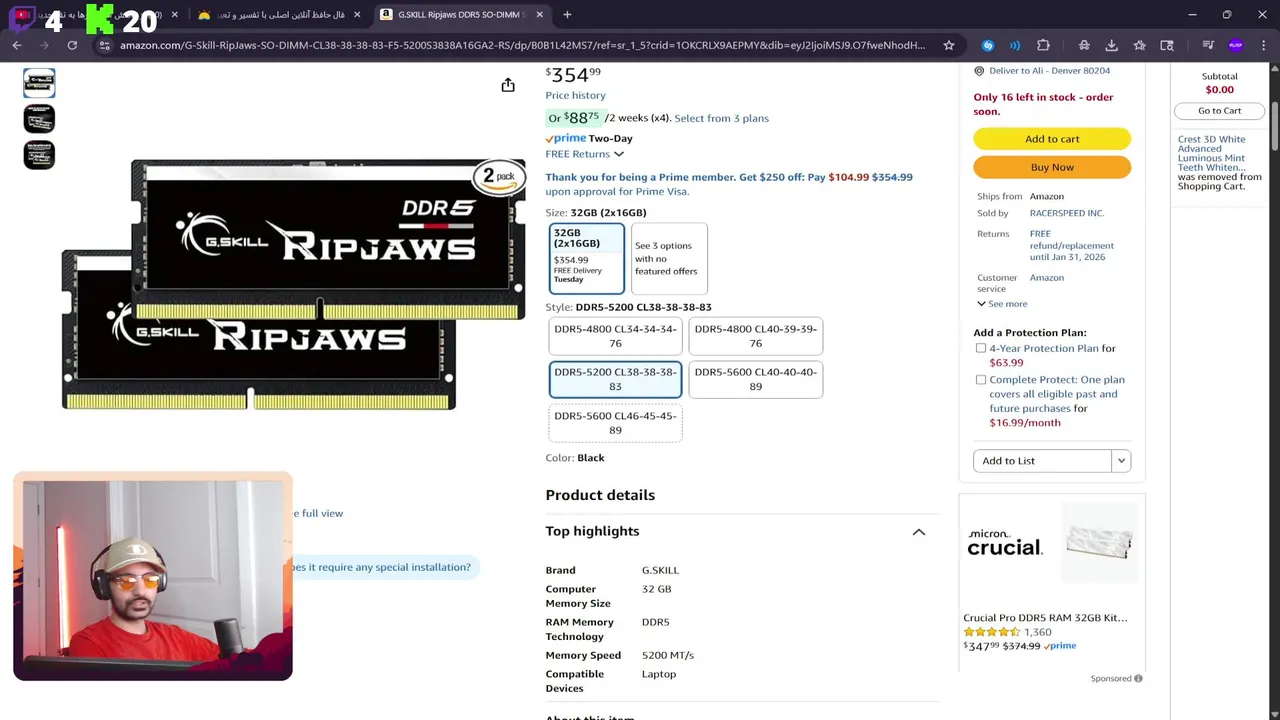The height and width of the screenshot is (720, 1280).
Task: Click the Share icon above product image
Action: (508, 85)
